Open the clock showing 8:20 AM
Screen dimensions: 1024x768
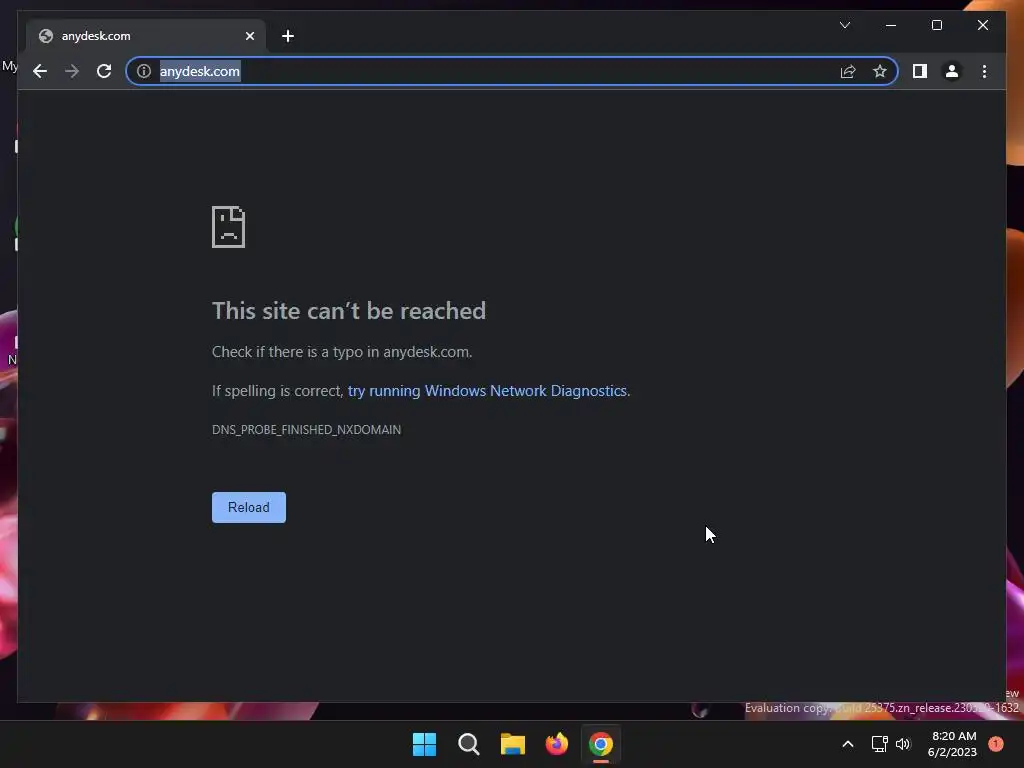(952, 744)
